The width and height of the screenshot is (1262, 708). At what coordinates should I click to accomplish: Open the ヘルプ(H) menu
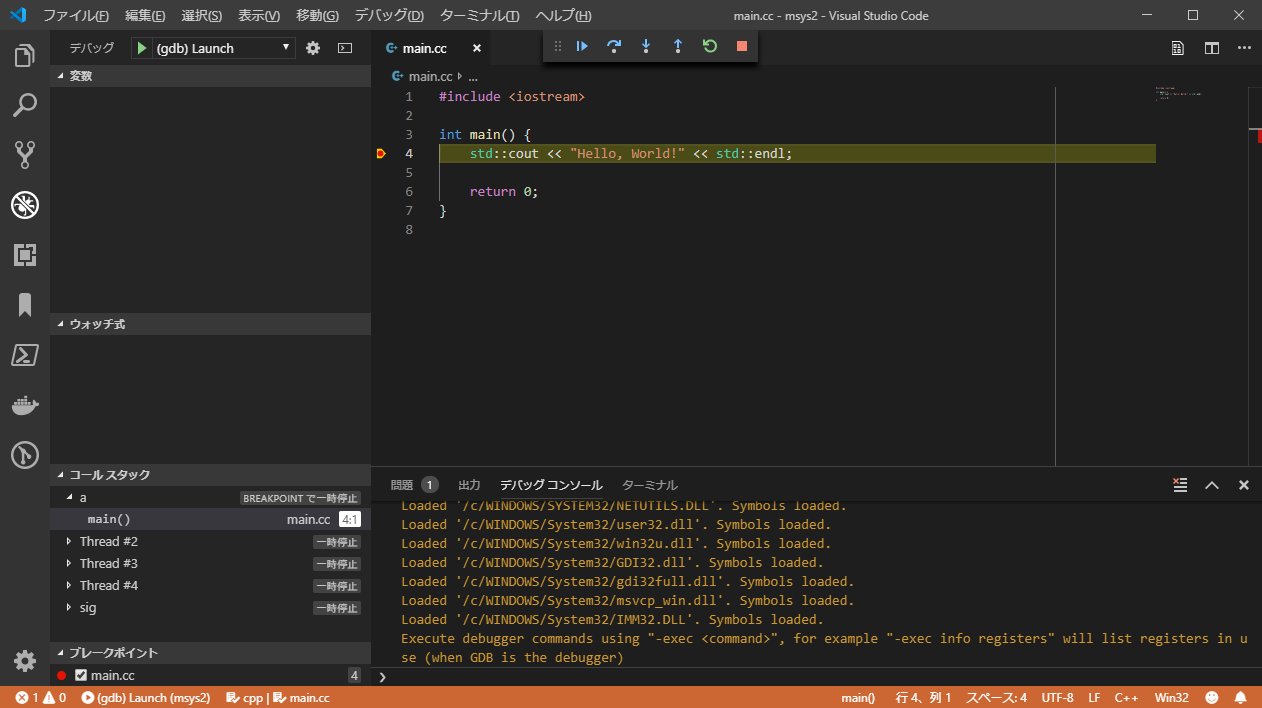pyautogui.click(x=563, y=16)
